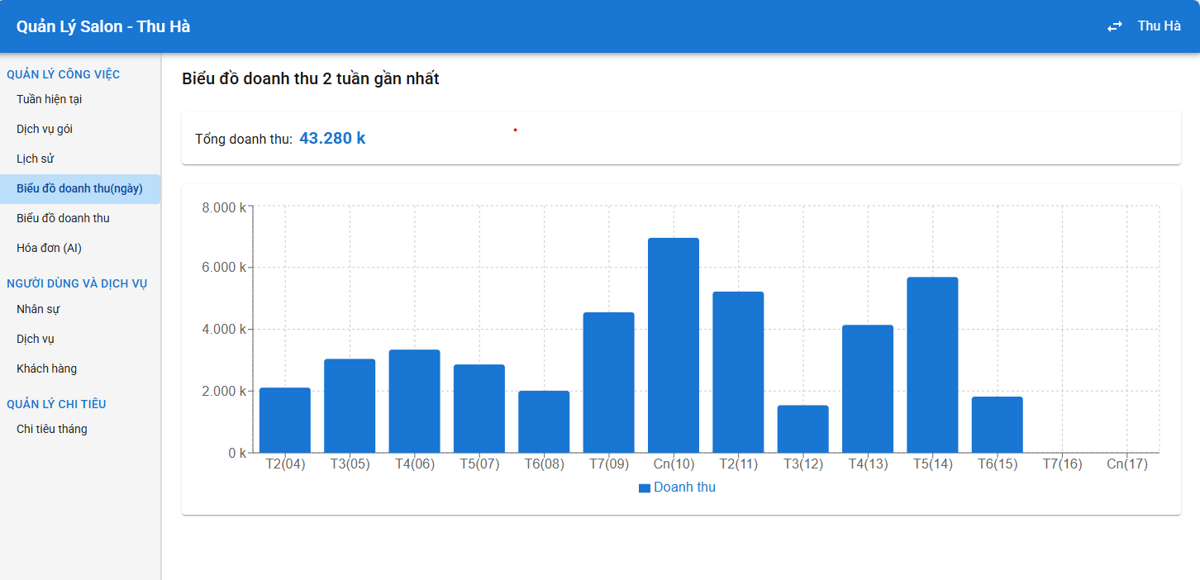The image size is (1200, 580).
Task: Click the Quản Lý Salon - Thu Hà title
Action: click(x=103, y=26)
